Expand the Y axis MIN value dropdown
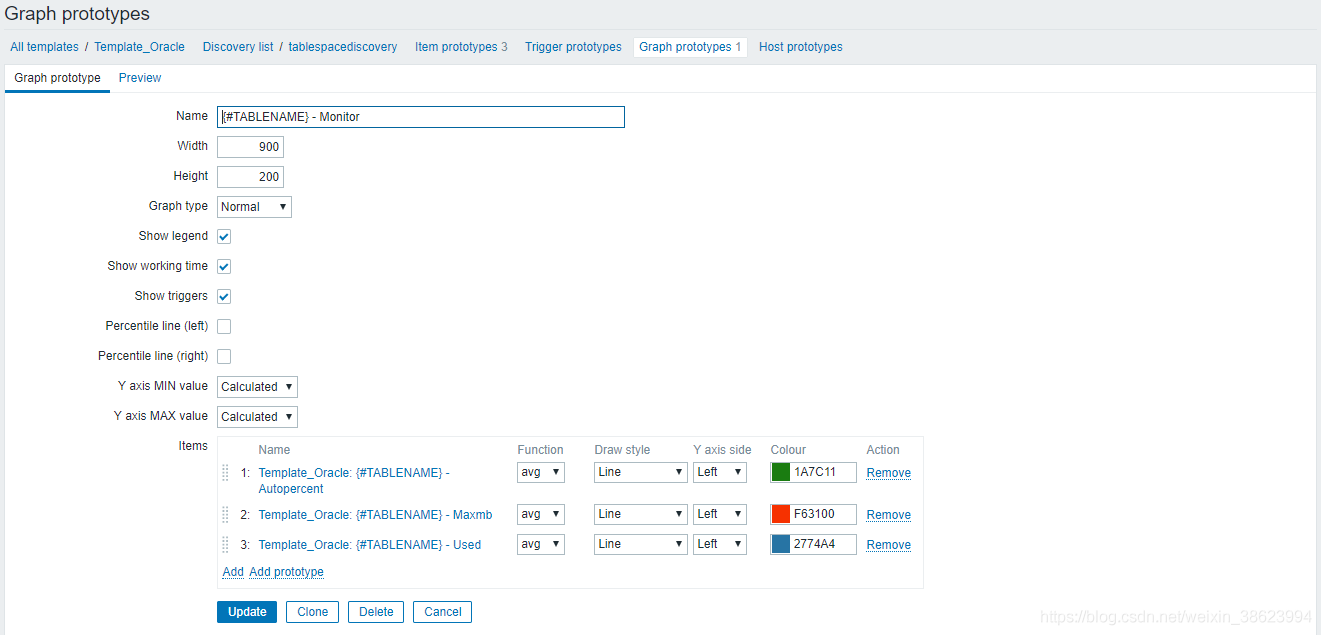The image size is (1321, 635). click(x=257, y=387)
